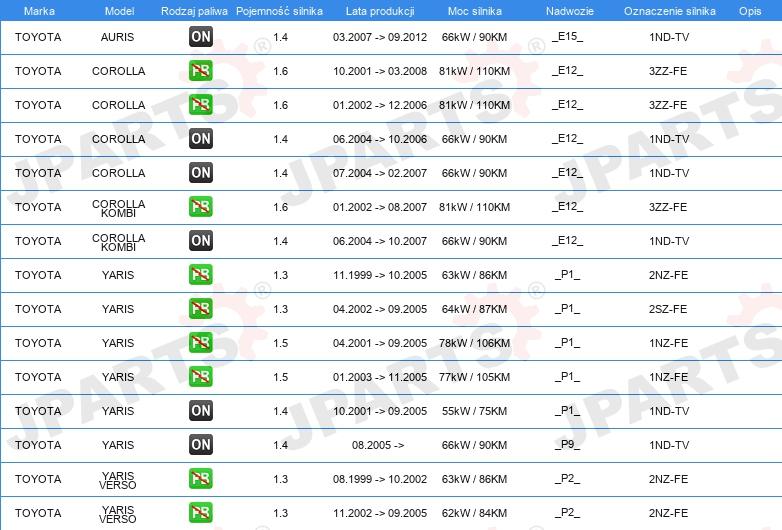Viewport: 782px width, 530px height.
Task: Click the Oznaczenie silnika column header
Action: coord(670,11)
